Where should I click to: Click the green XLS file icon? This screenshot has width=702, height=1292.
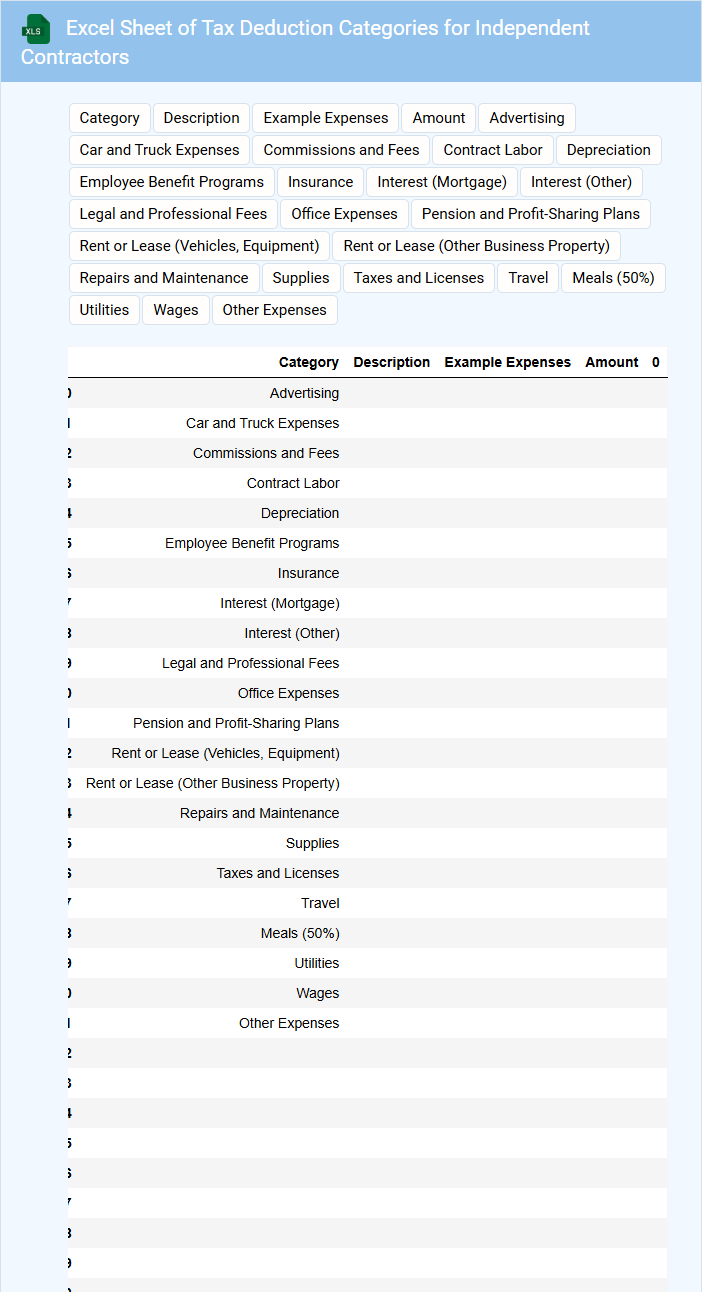(x=35, y=29)
